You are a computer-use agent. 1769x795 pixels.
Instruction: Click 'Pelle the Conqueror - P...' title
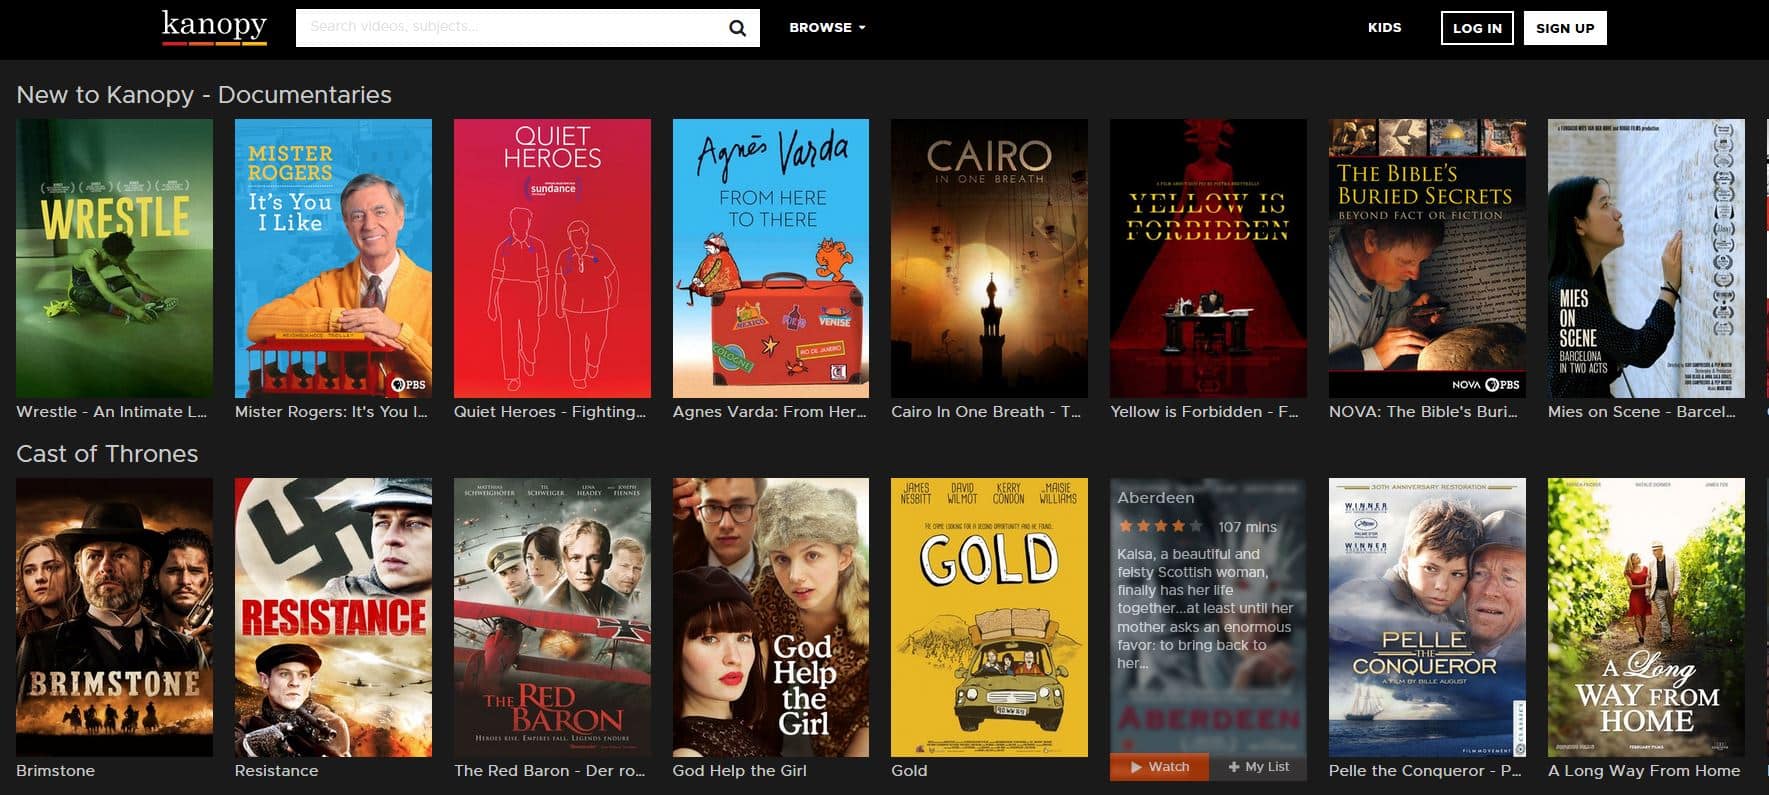pyautogui.click(x=1425, y=770)
